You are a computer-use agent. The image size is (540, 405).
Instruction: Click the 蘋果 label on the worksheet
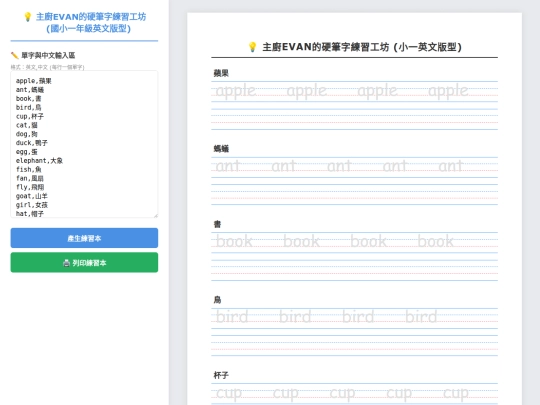[x=221, y=73]
